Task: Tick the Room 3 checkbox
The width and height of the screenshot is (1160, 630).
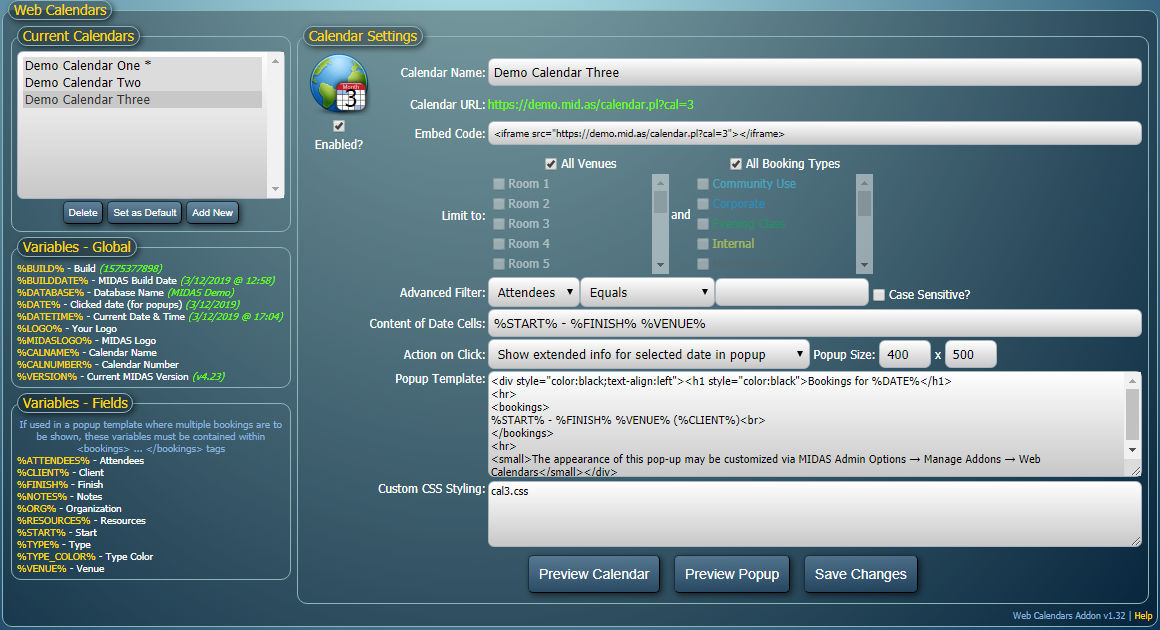Action: pyautogui.click(x=499, y=224)
